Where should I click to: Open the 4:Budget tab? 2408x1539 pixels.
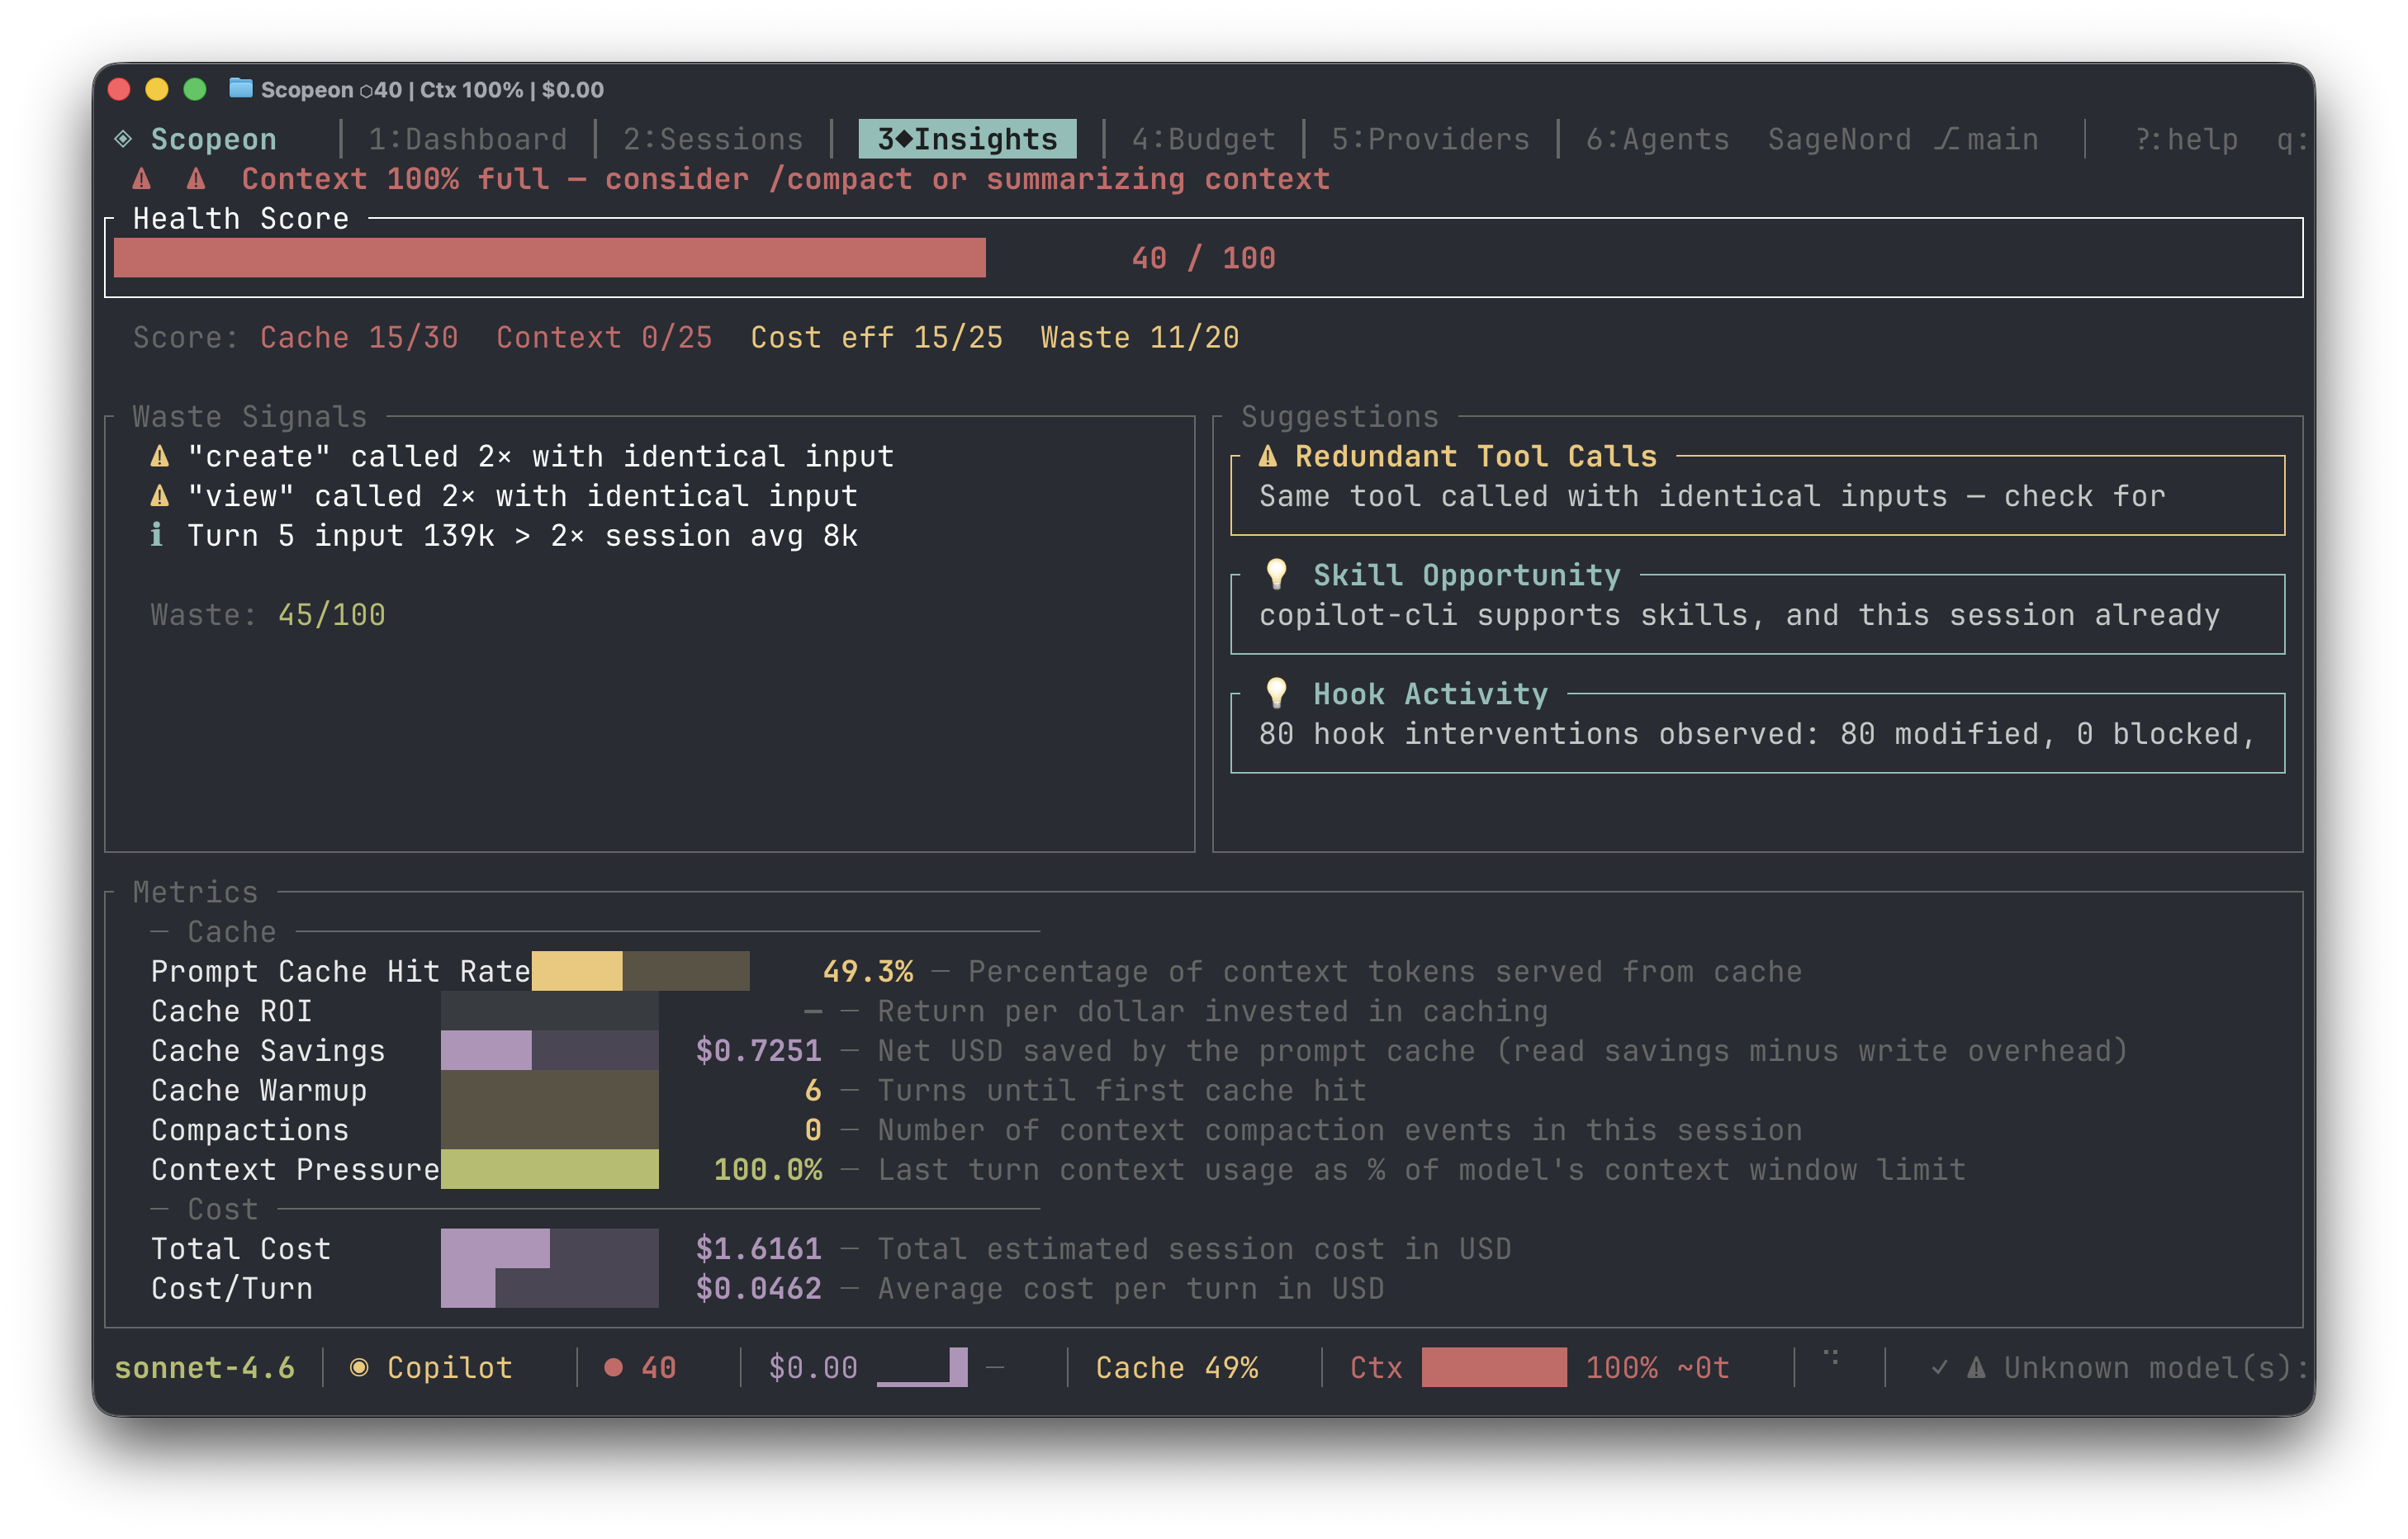[x=1203, y=139]
